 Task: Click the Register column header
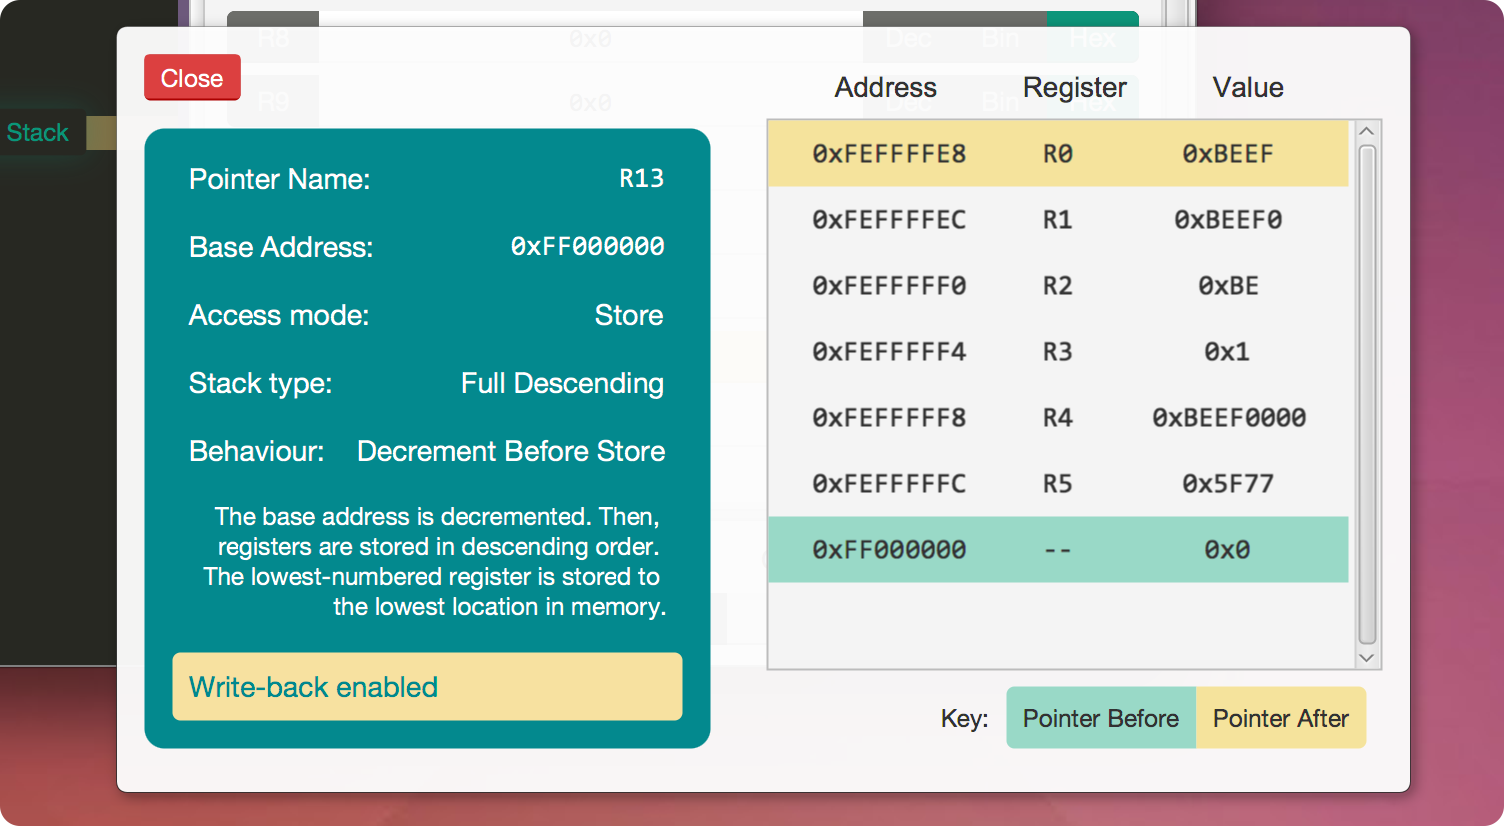click(x=1075, y=88)
